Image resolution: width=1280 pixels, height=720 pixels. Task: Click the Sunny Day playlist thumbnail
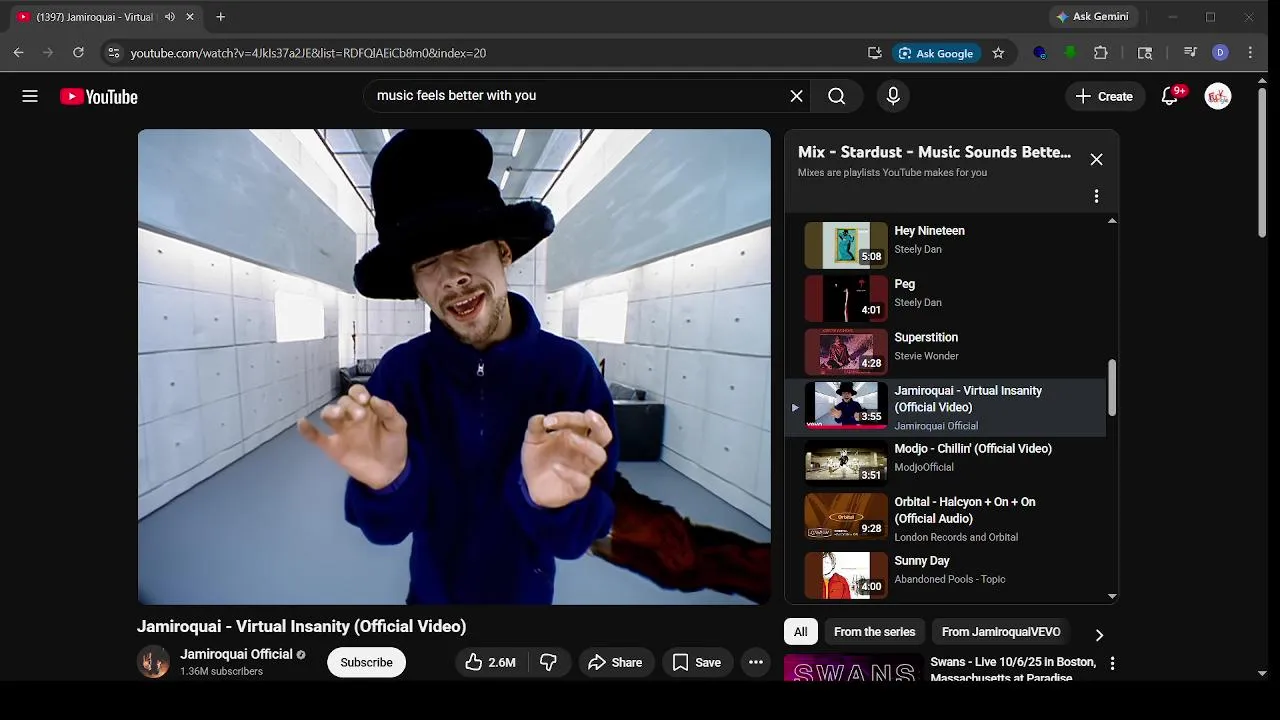click(x=846, y=575)
